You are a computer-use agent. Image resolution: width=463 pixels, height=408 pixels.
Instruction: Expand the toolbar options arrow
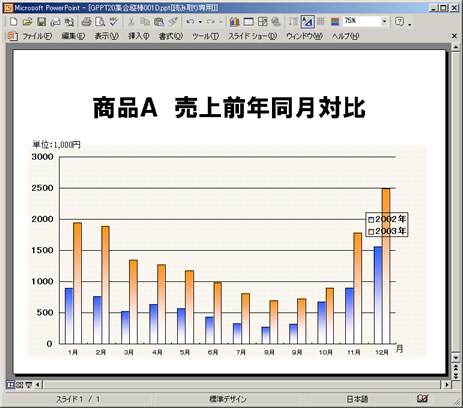410,24
